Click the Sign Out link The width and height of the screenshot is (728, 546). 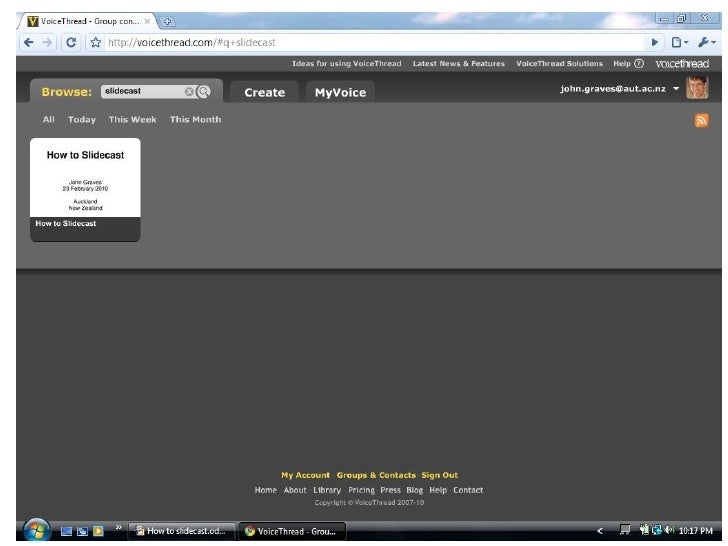tap(440, 475)
